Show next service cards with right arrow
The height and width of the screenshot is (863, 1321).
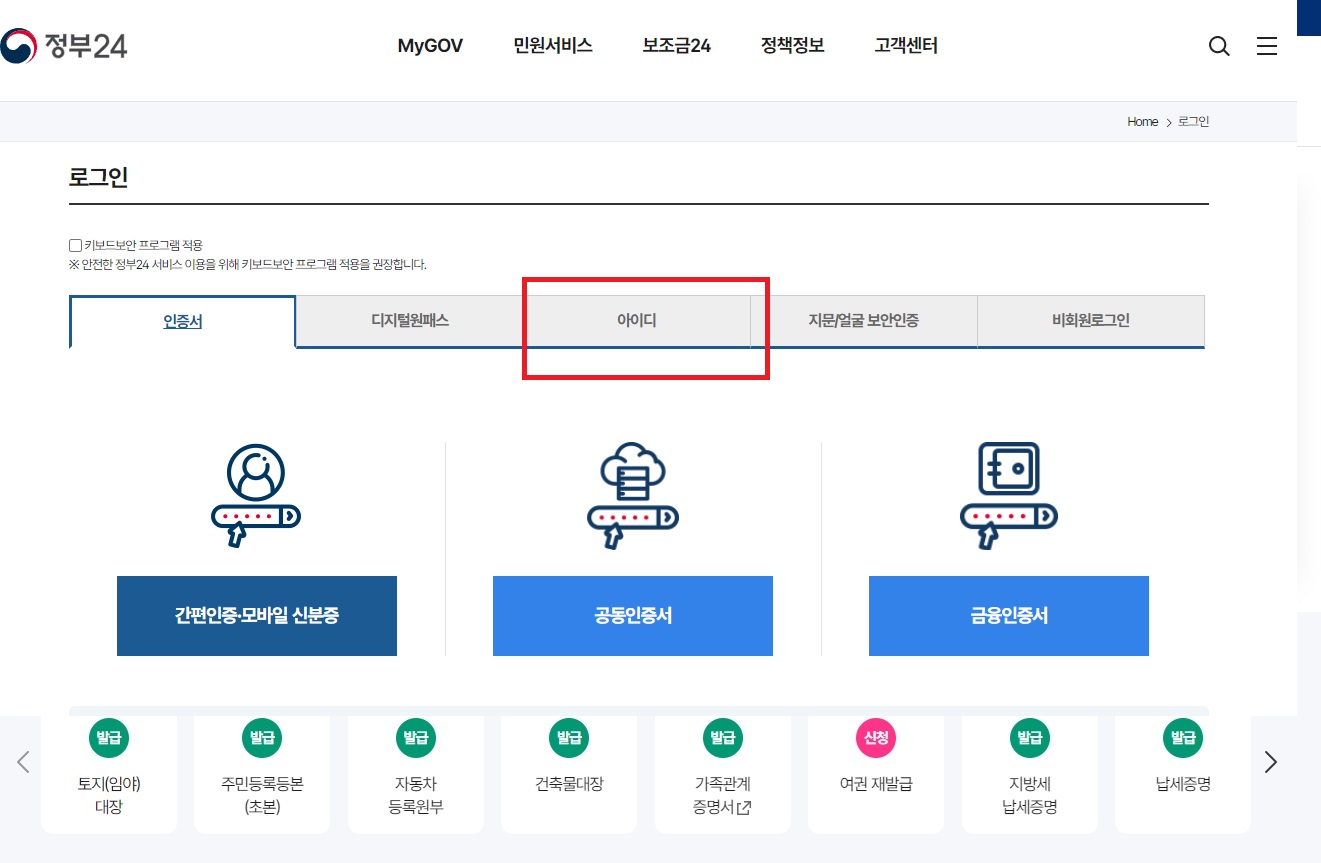click(1271, 762)
